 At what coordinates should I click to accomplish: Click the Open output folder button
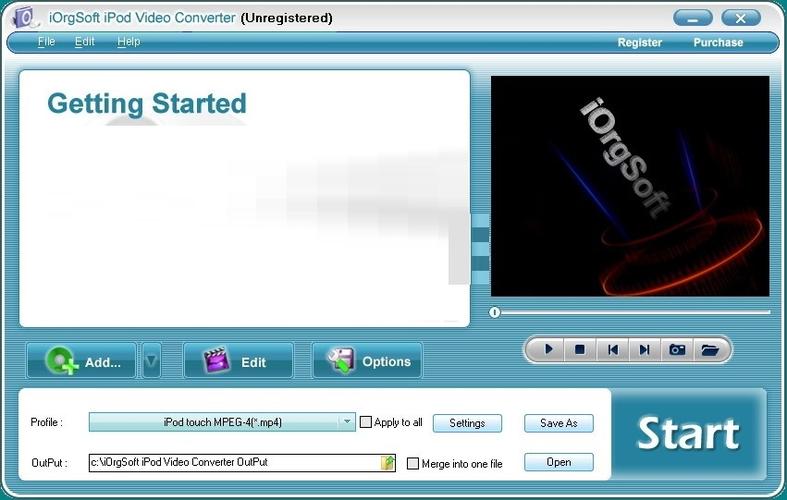click(x=559, y=462)
